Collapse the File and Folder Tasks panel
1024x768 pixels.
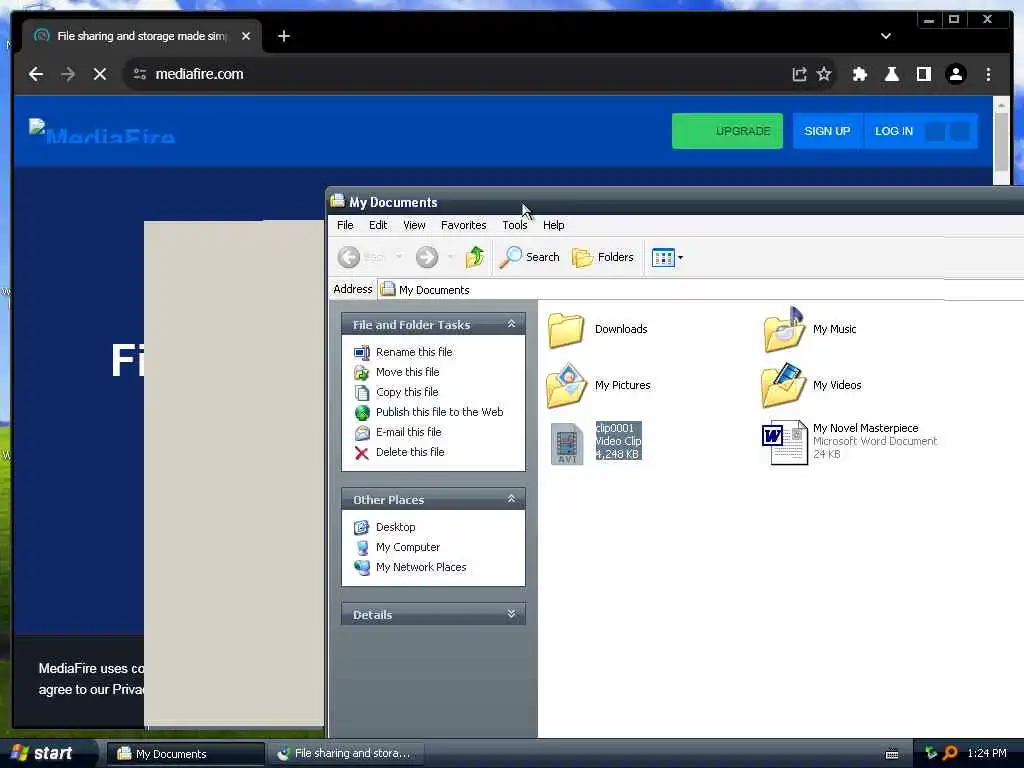511,324
